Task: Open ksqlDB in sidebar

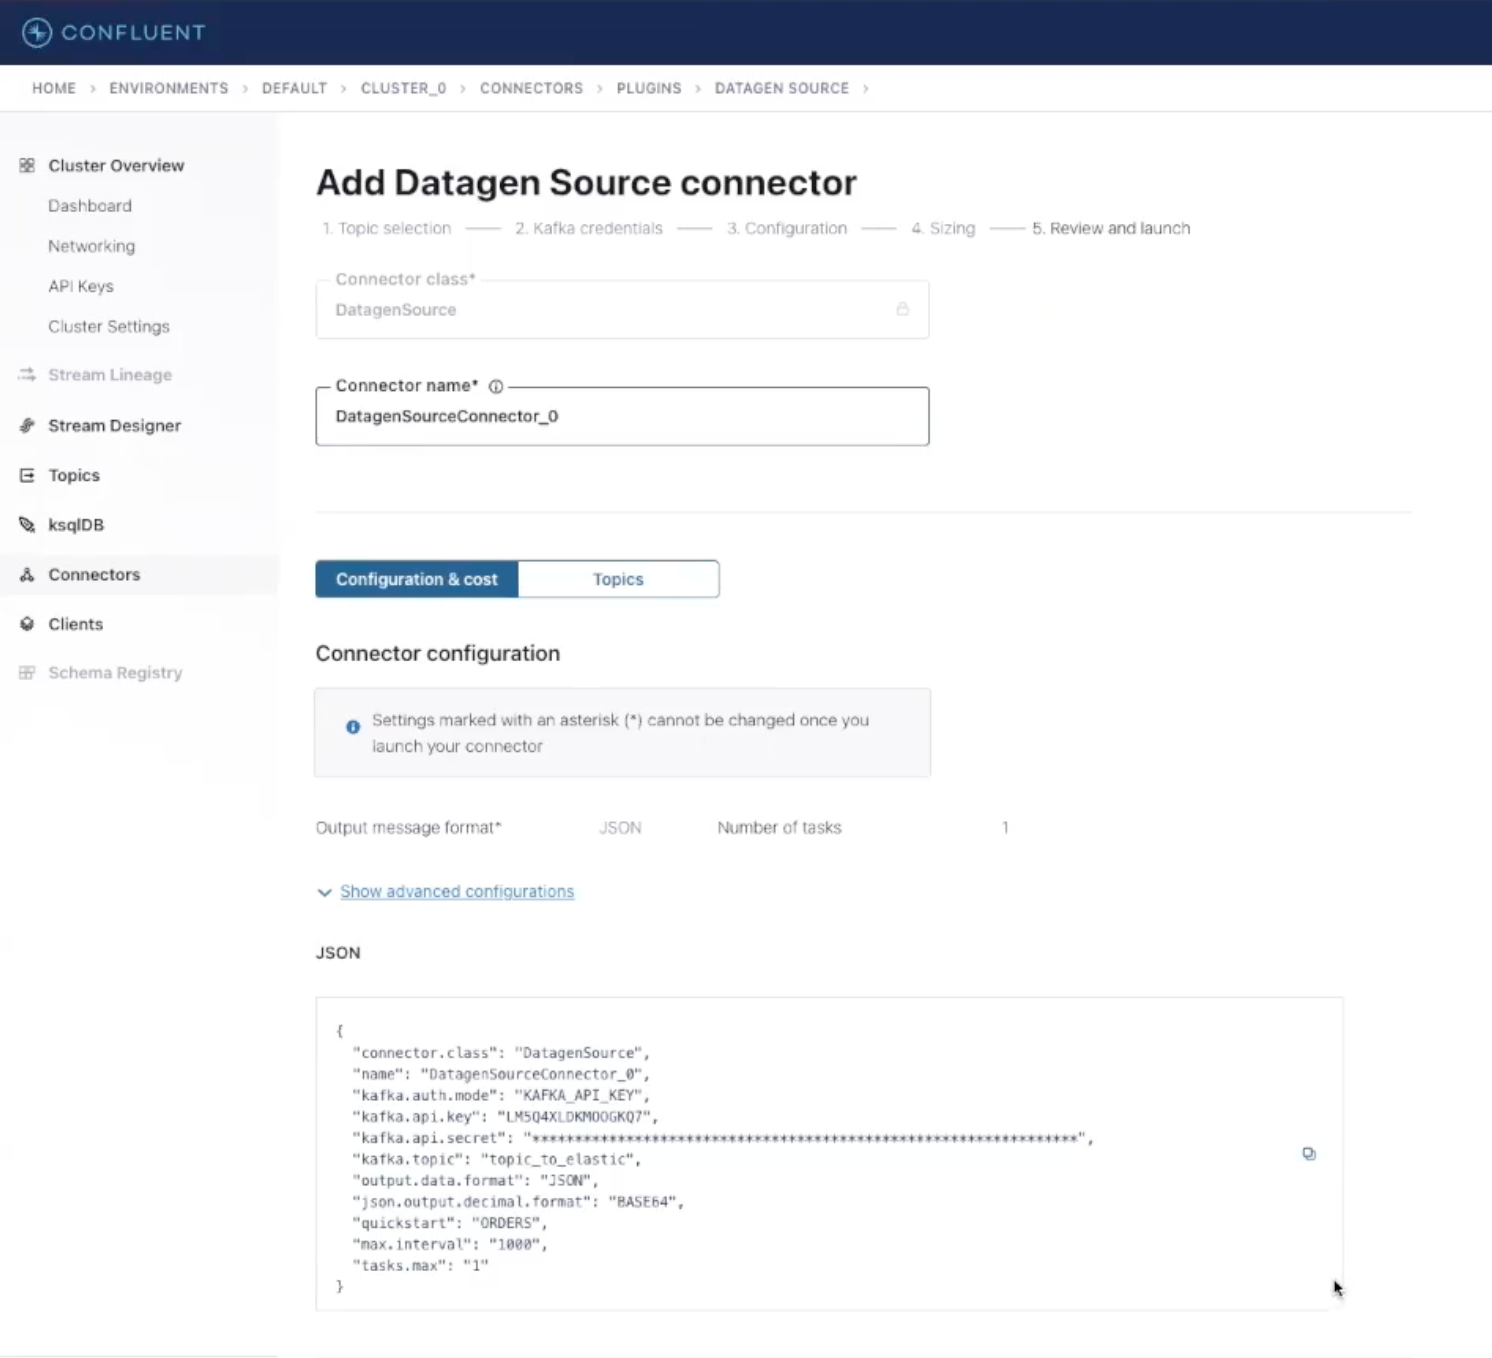Action: click(76, 525)
